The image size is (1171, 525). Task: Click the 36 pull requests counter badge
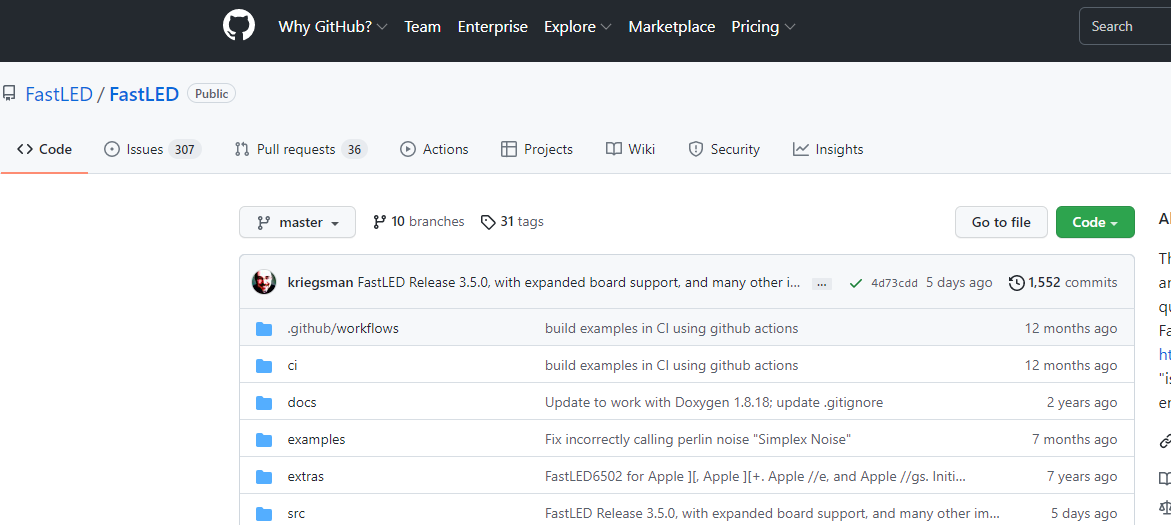(354, 149)
